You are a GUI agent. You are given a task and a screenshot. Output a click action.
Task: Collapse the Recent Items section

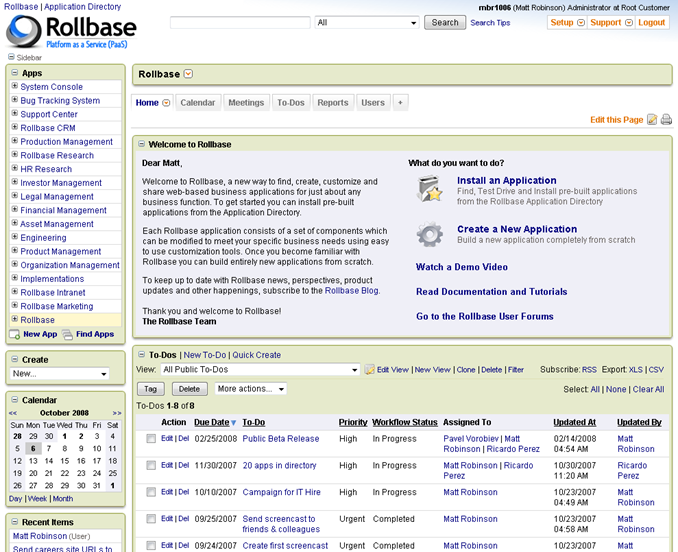pyautogui.click(x=15, y=522)
